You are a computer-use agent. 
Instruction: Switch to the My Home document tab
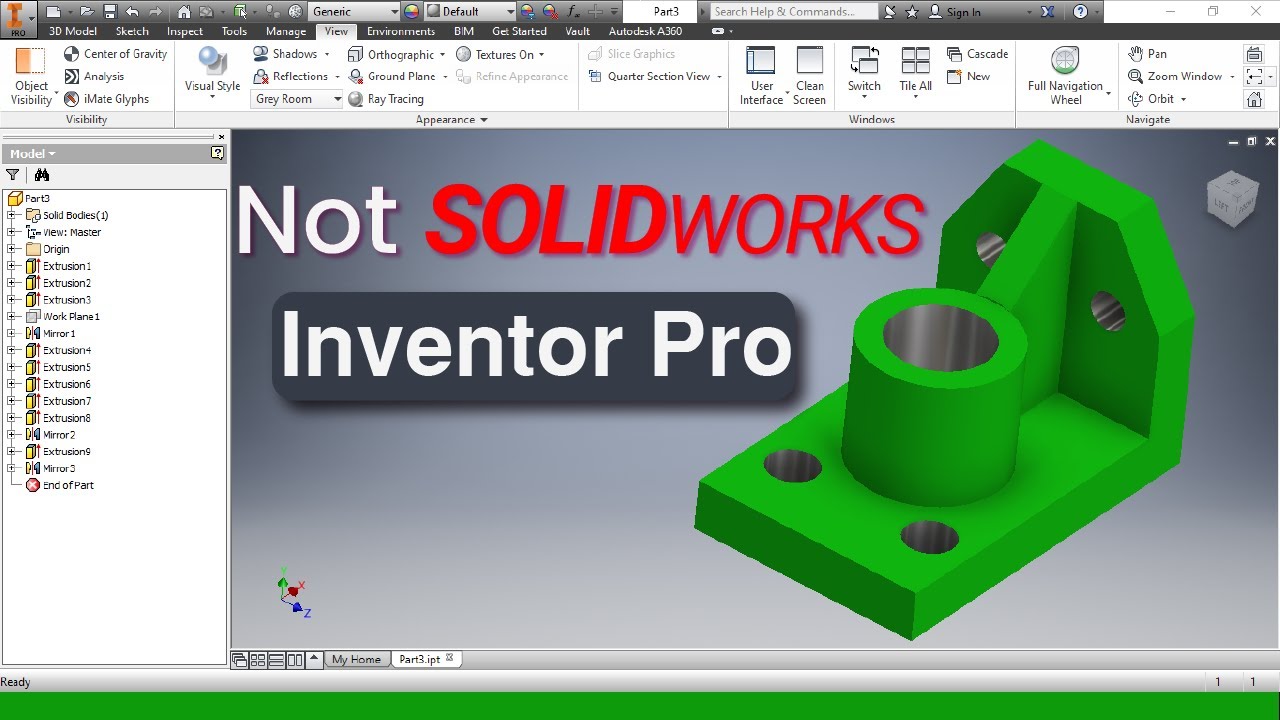pyautogui.click(x=356, y=659)
